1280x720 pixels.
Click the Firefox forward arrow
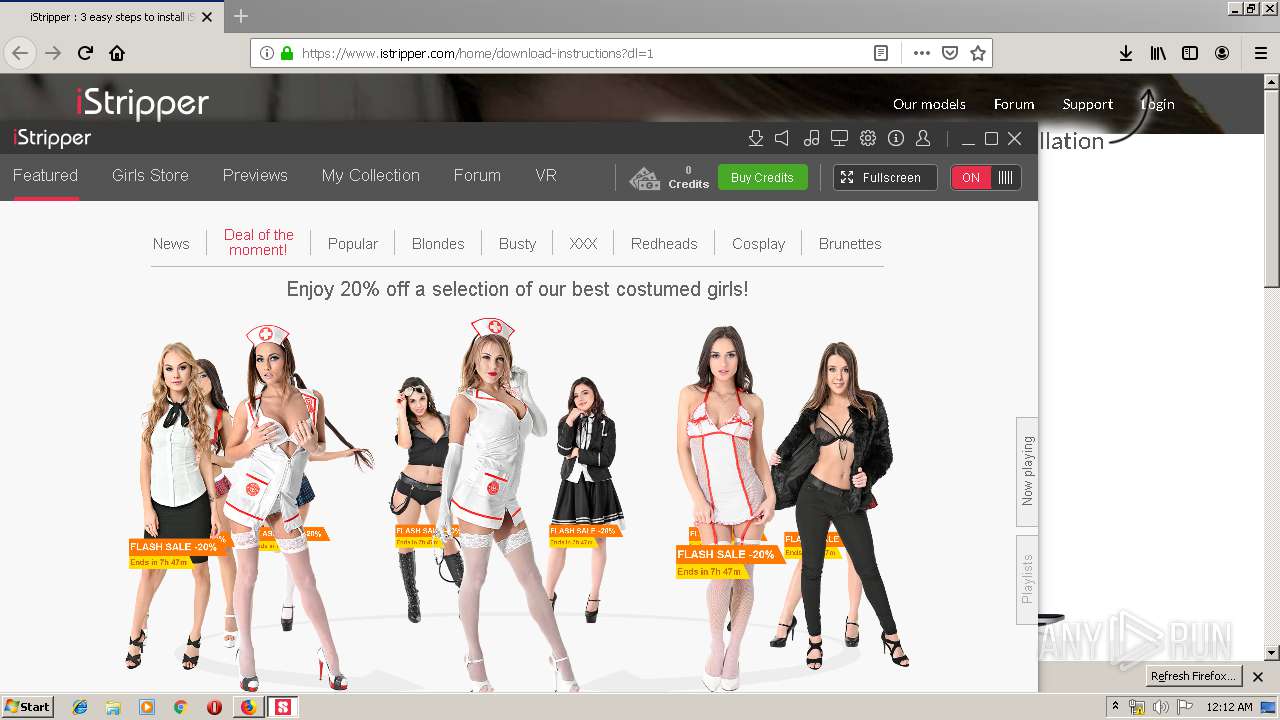[53, 53]
